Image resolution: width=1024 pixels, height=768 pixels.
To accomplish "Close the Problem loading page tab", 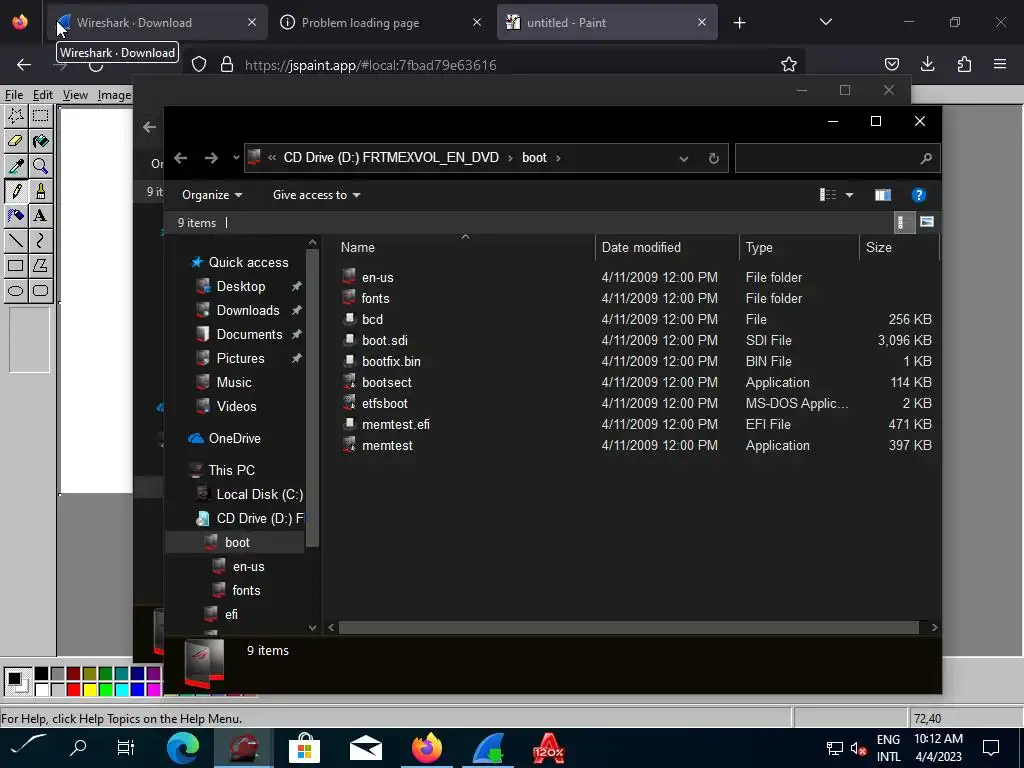I will (477, 22).
